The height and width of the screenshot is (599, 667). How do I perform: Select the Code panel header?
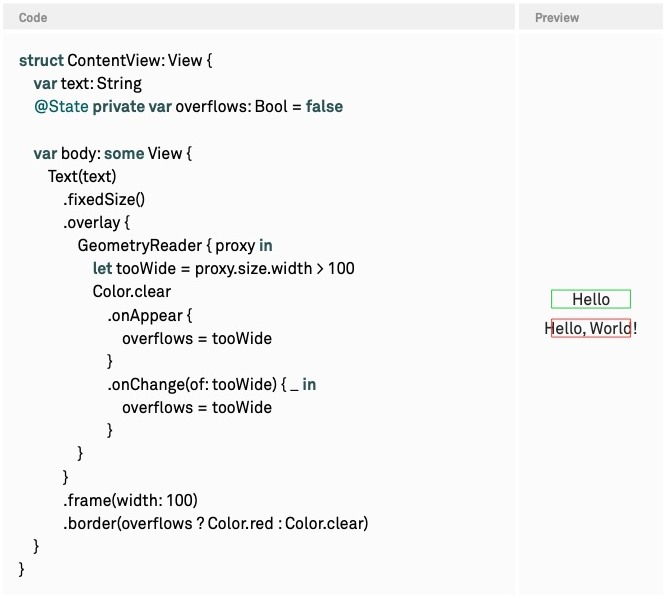[x=259, y=17]
